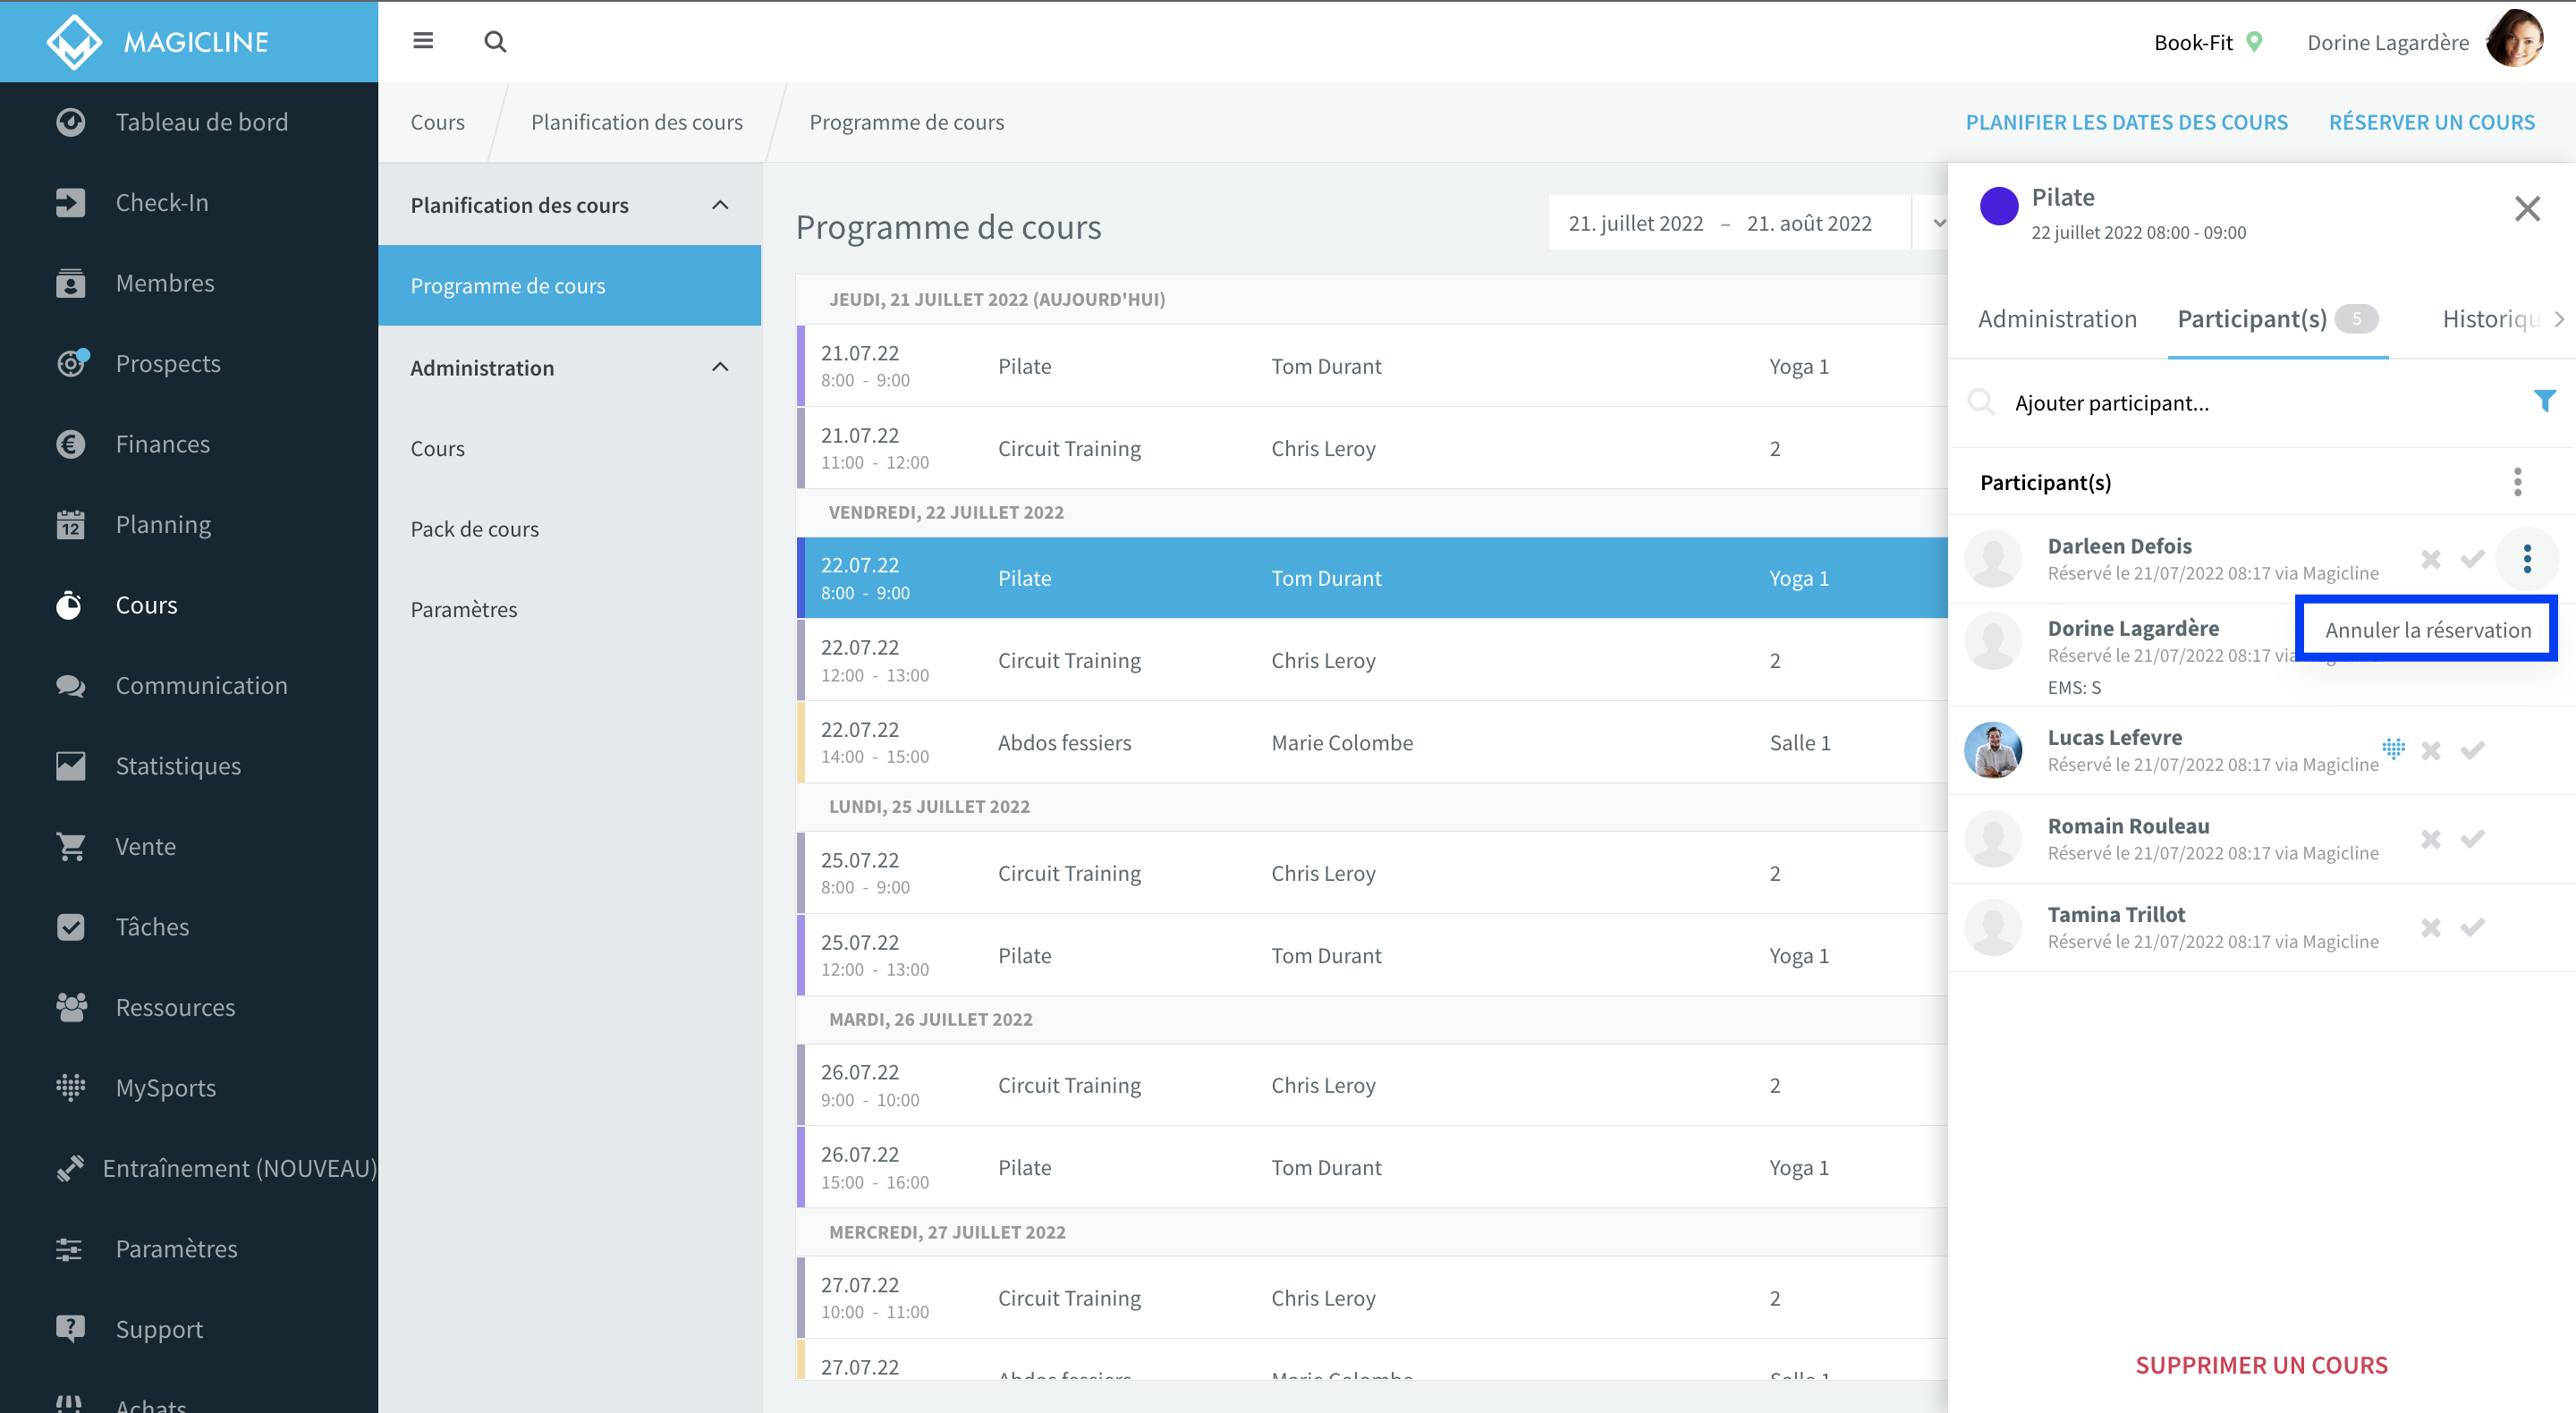Switch to the Administration tab
The height and width of the screenshot is (1413, 2576).
point(2056,319)
